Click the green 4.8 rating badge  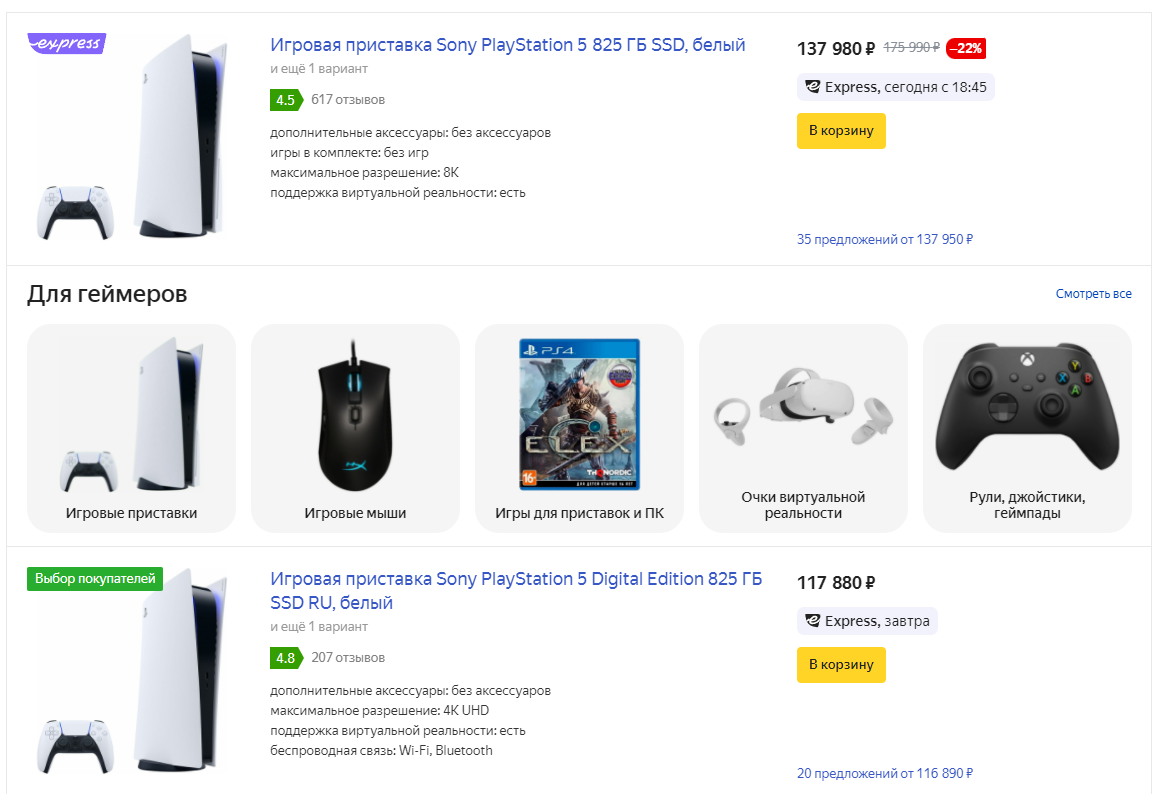(285, 658)
